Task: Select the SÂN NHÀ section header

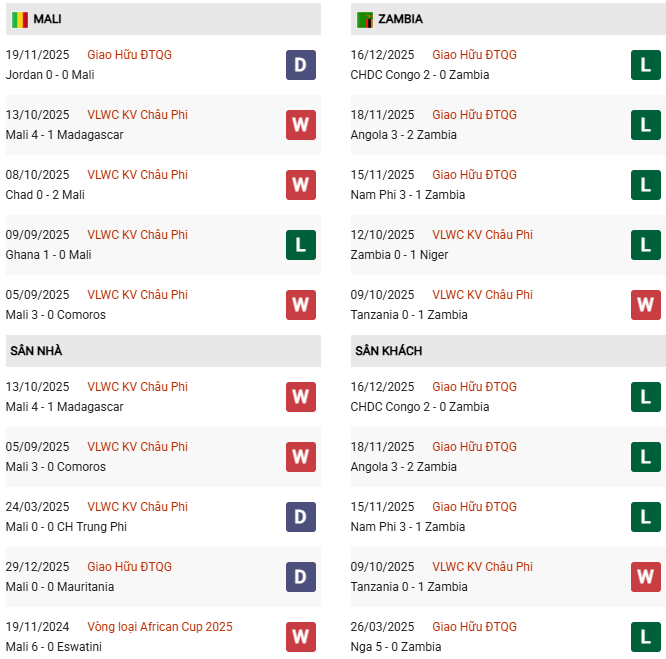Action: click(36, 351)
